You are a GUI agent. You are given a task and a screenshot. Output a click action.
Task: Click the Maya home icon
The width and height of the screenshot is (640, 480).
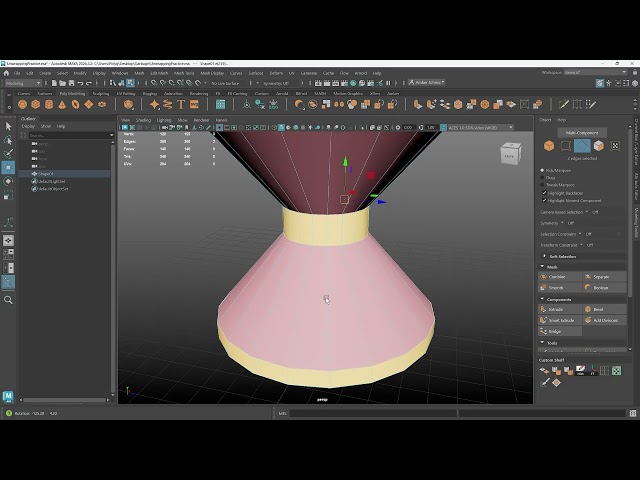tap(6, 73)
